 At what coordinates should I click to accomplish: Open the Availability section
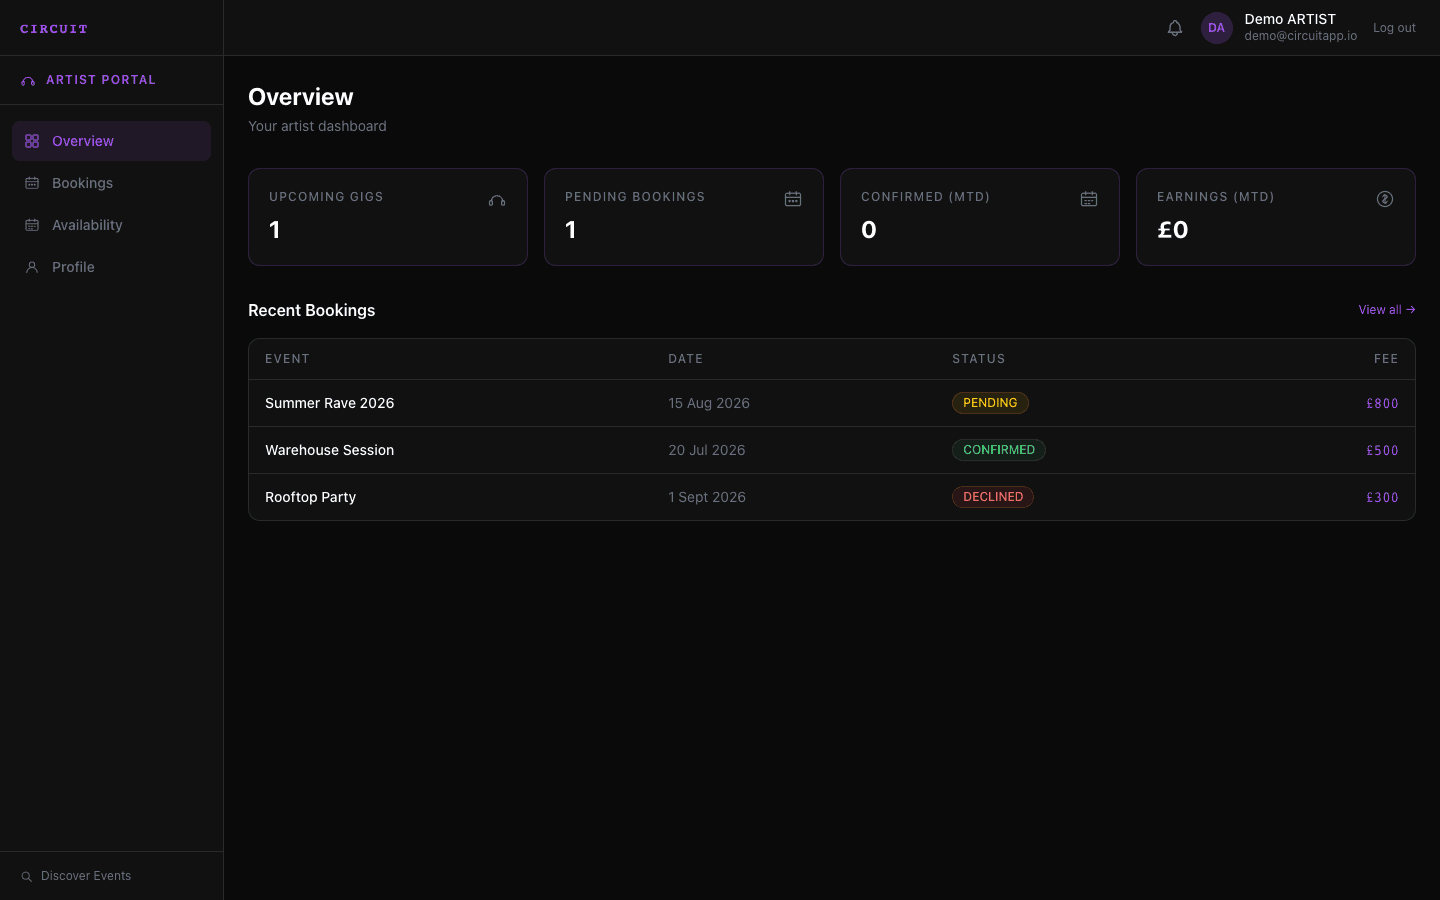pyautogui.click(x=111, y=225)
